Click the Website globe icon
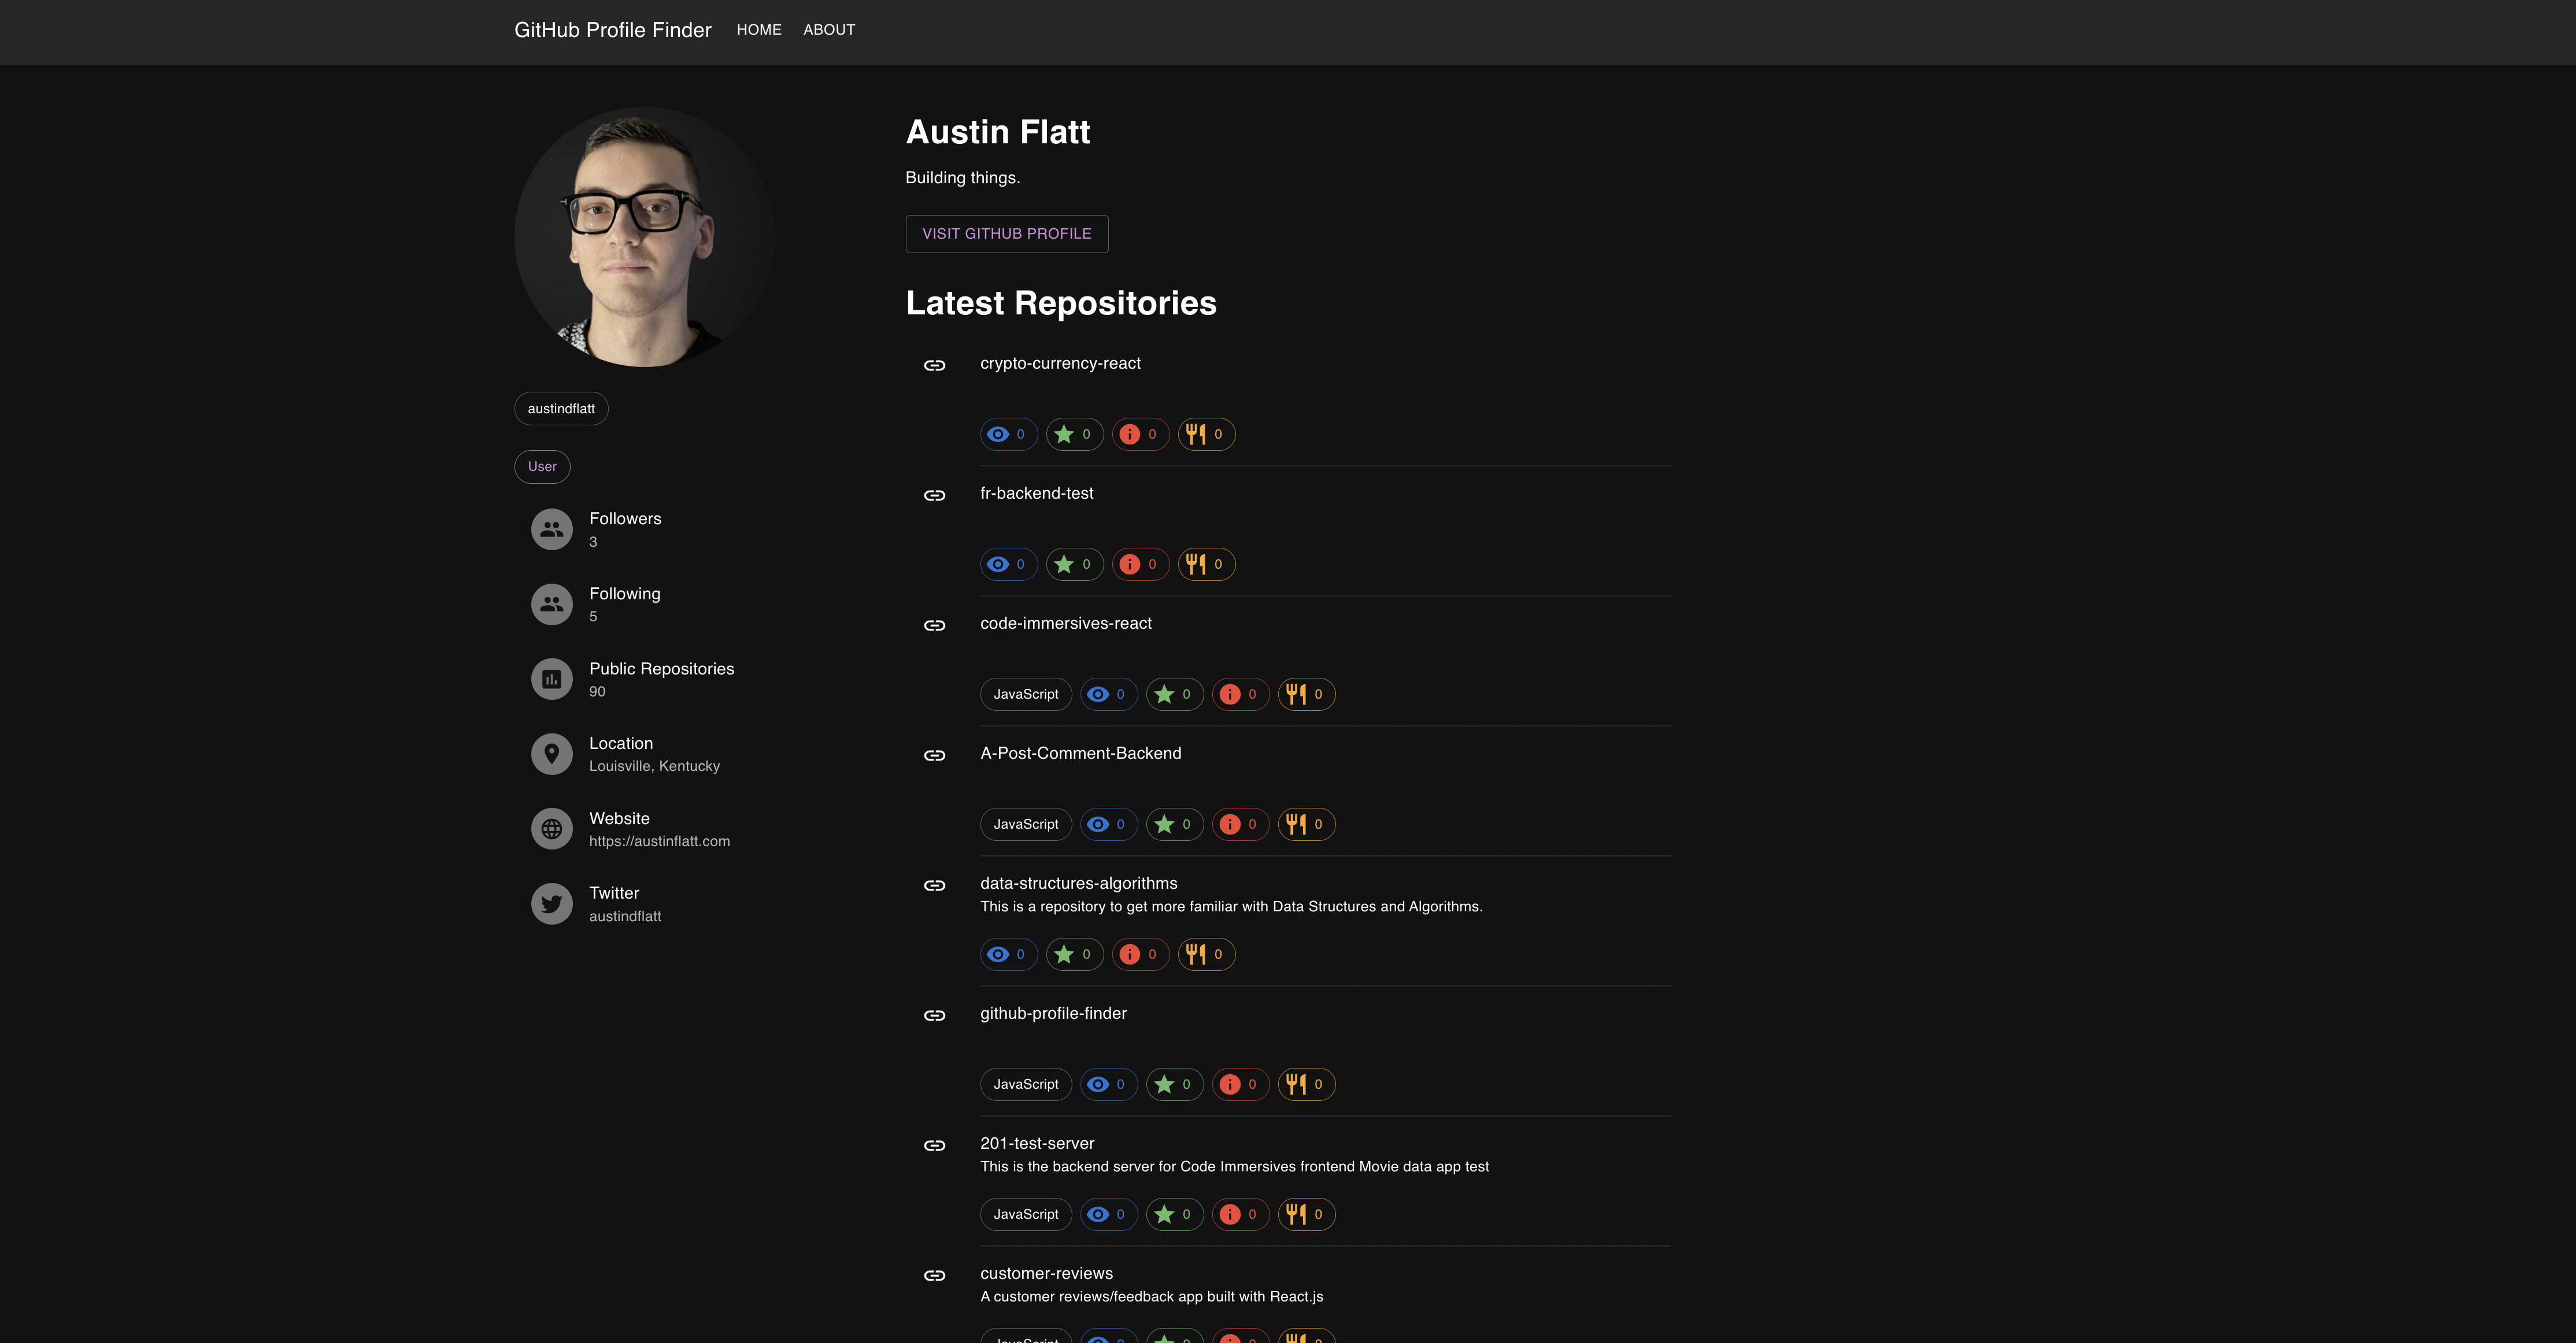The height and width of the screenshot is (1343, 2576). pyautogui.click(x=551, y=829)
